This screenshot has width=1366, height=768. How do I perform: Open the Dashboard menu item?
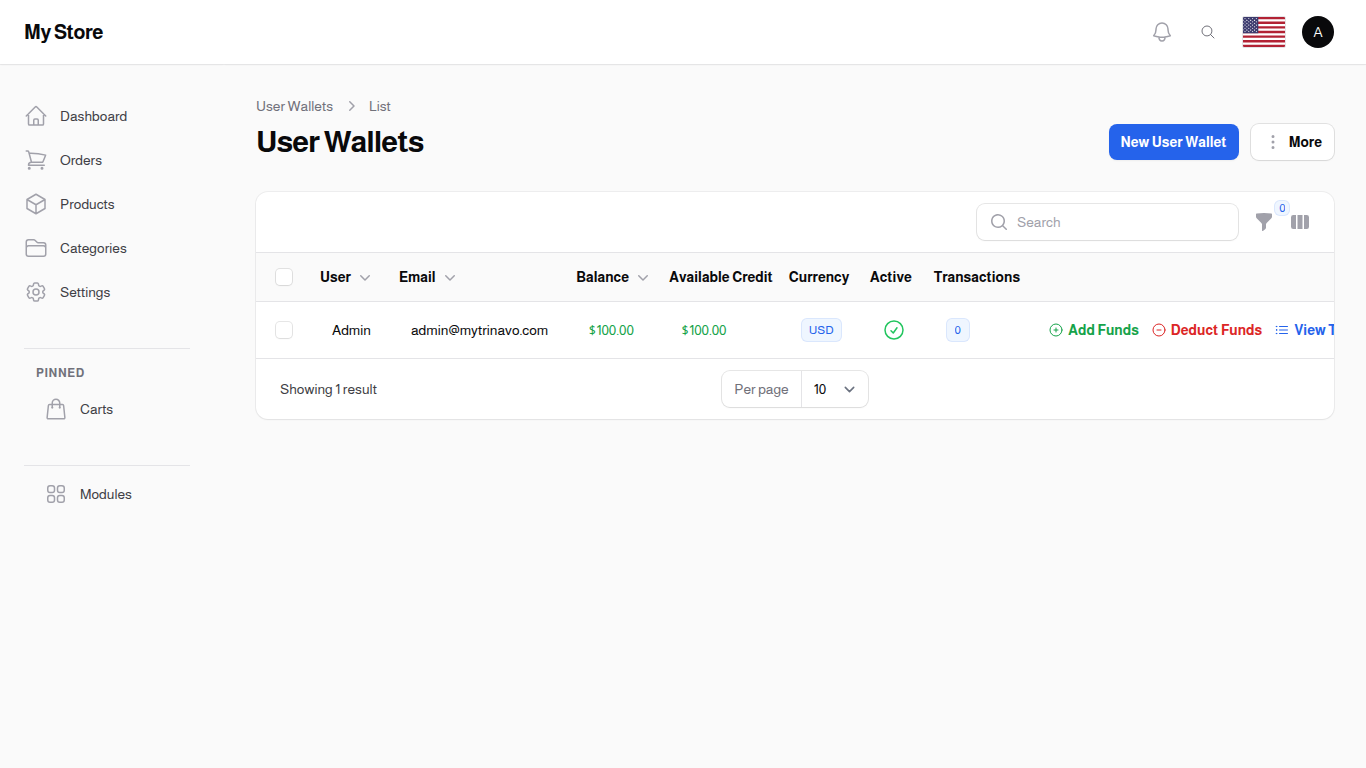click(93, 116)
